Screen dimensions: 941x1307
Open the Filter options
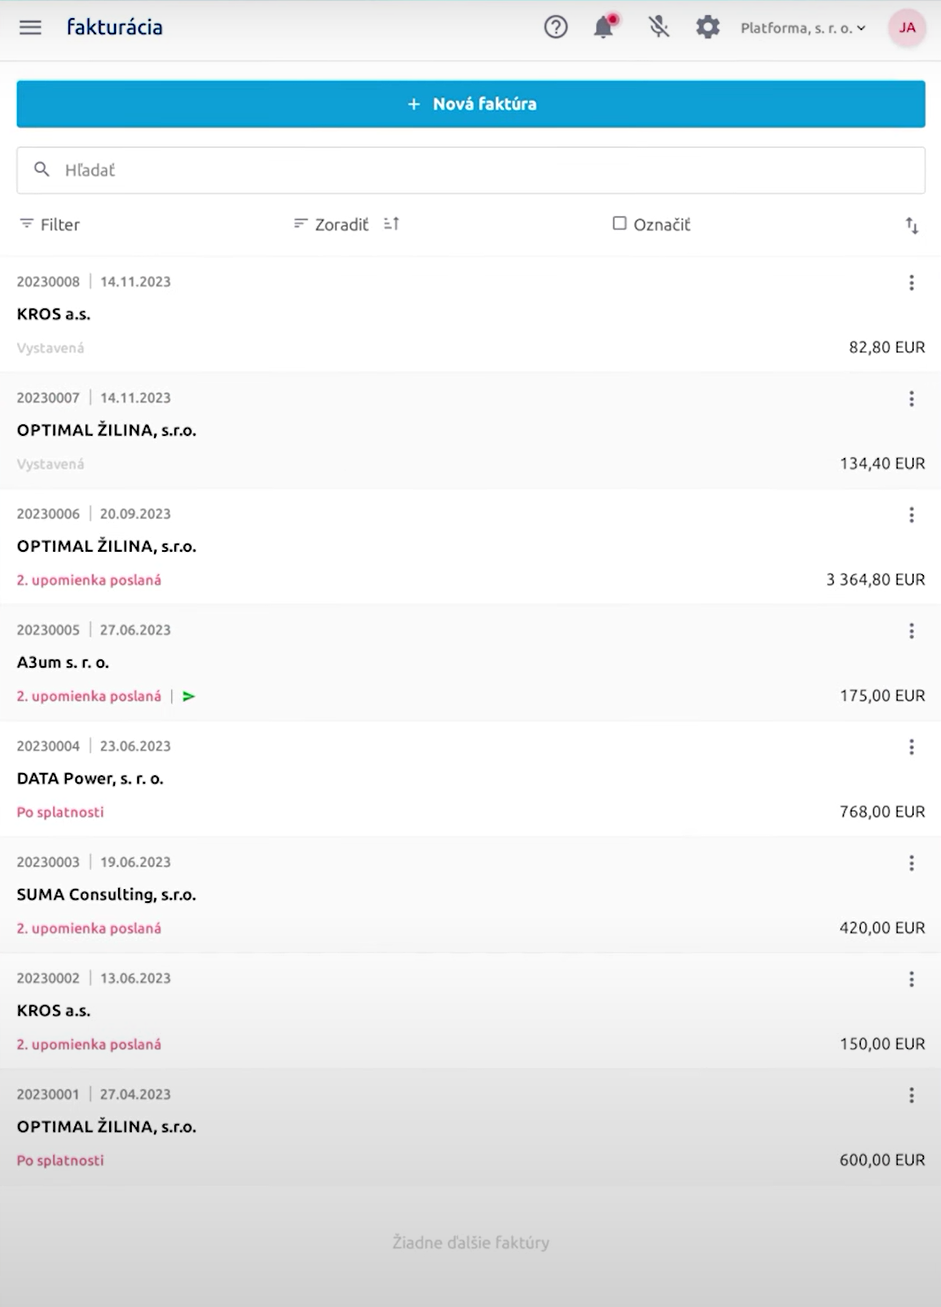[50, 225]
